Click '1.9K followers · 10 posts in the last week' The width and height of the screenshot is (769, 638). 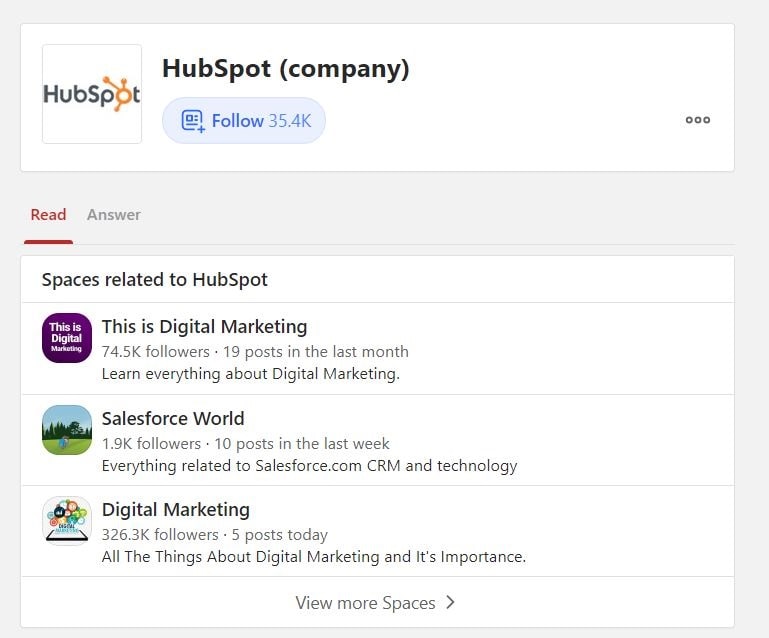(x=245, y=443)
